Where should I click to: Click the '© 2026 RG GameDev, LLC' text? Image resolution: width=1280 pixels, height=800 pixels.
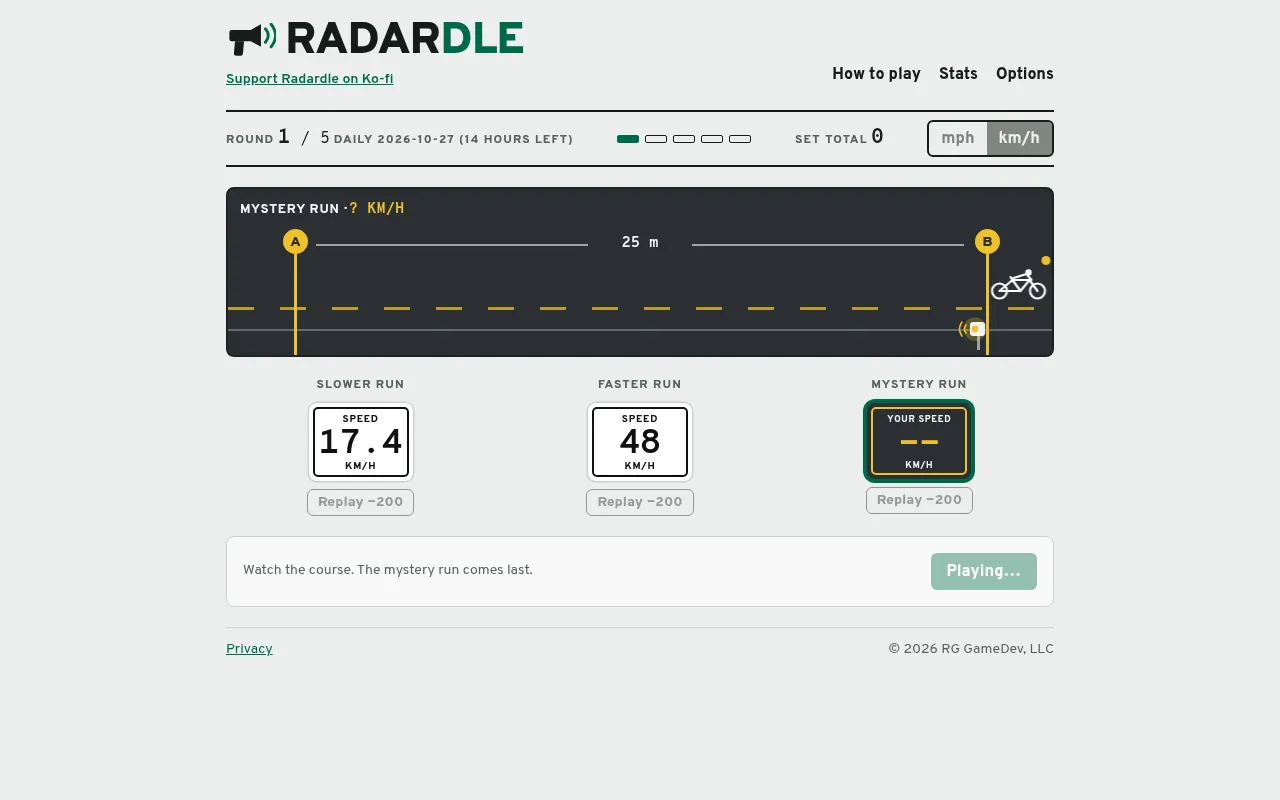coord(971,649)
